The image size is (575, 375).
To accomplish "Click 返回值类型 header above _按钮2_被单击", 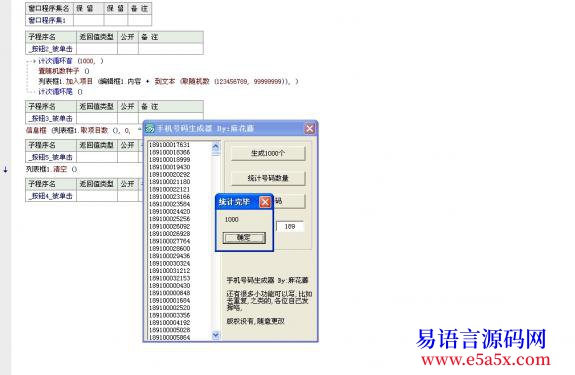I will 97,37.
